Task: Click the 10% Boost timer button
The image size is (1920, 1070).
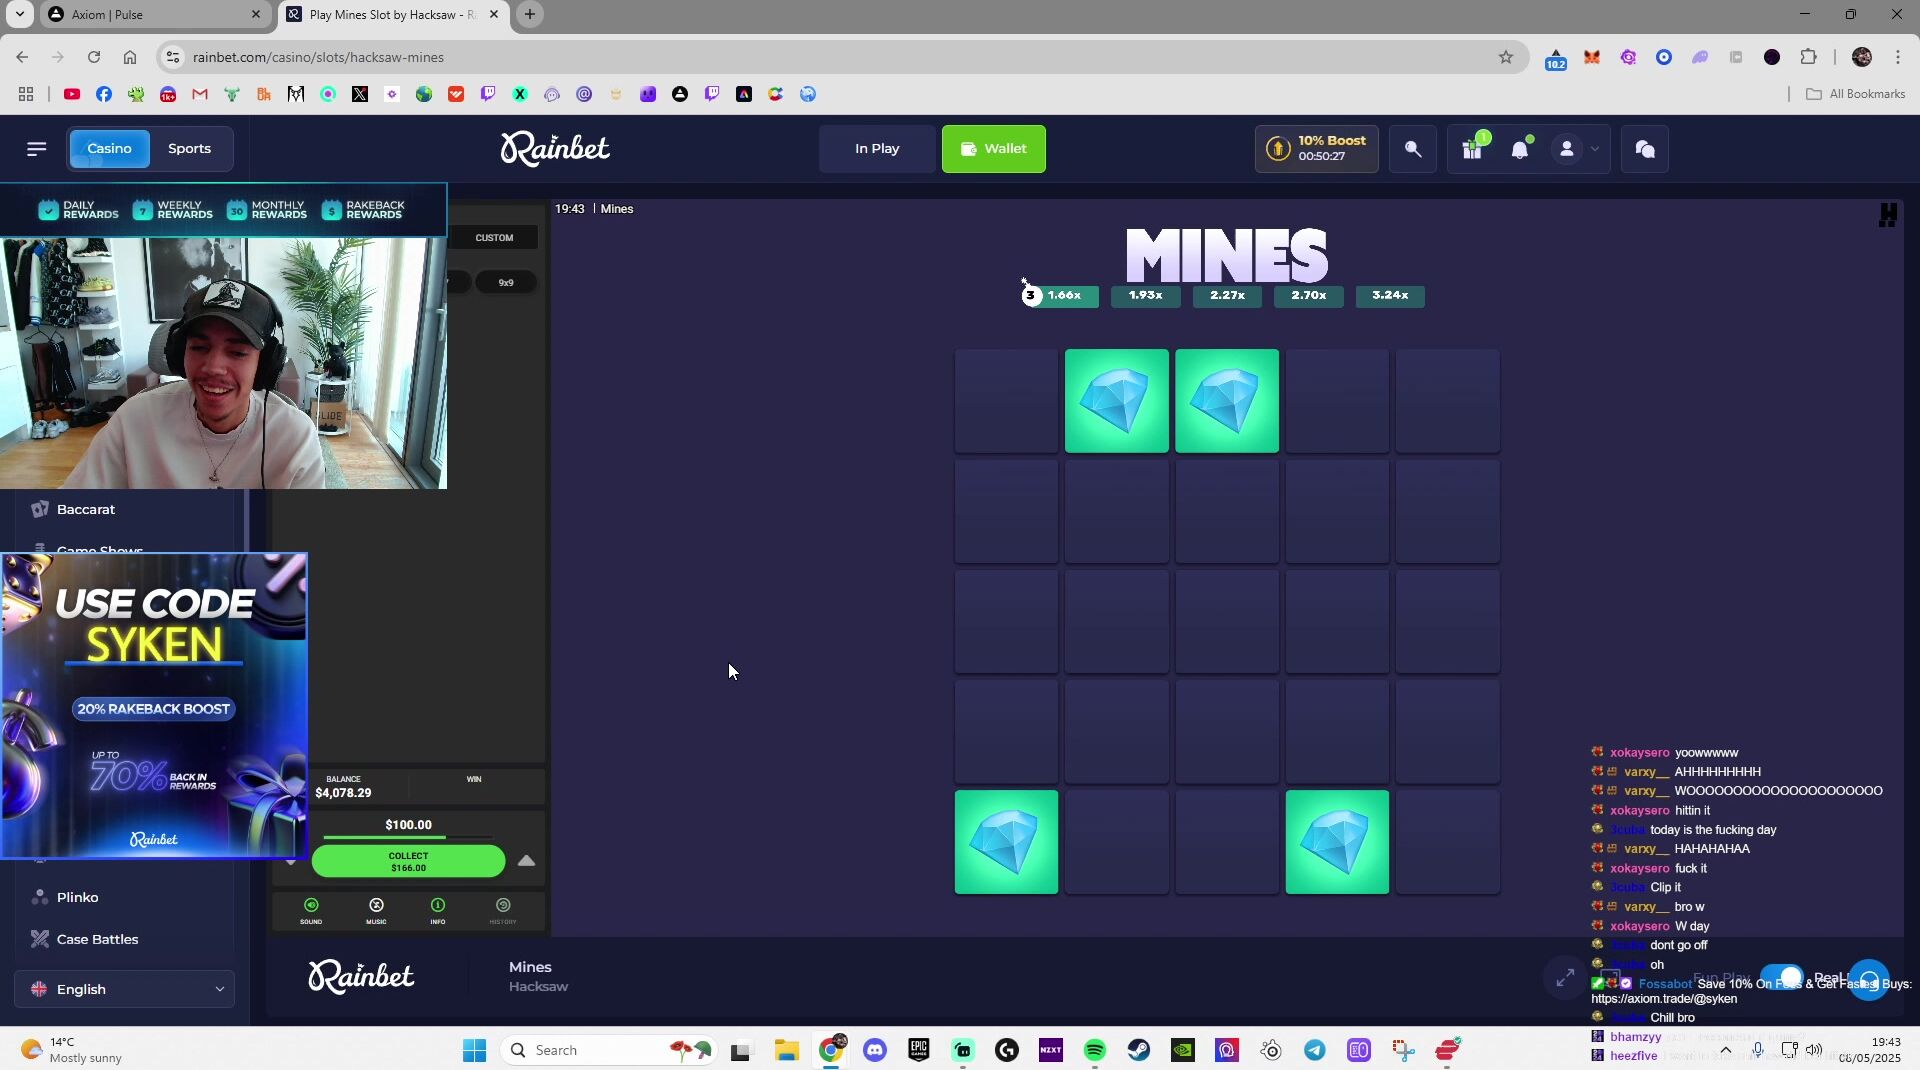Action: point(1317,149)
